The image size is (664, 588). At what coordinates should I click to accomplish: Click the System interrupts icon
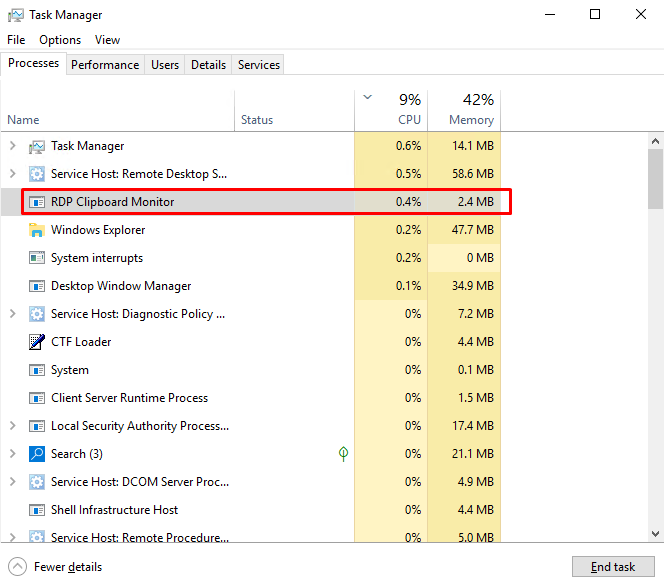(x=37, y=258)
